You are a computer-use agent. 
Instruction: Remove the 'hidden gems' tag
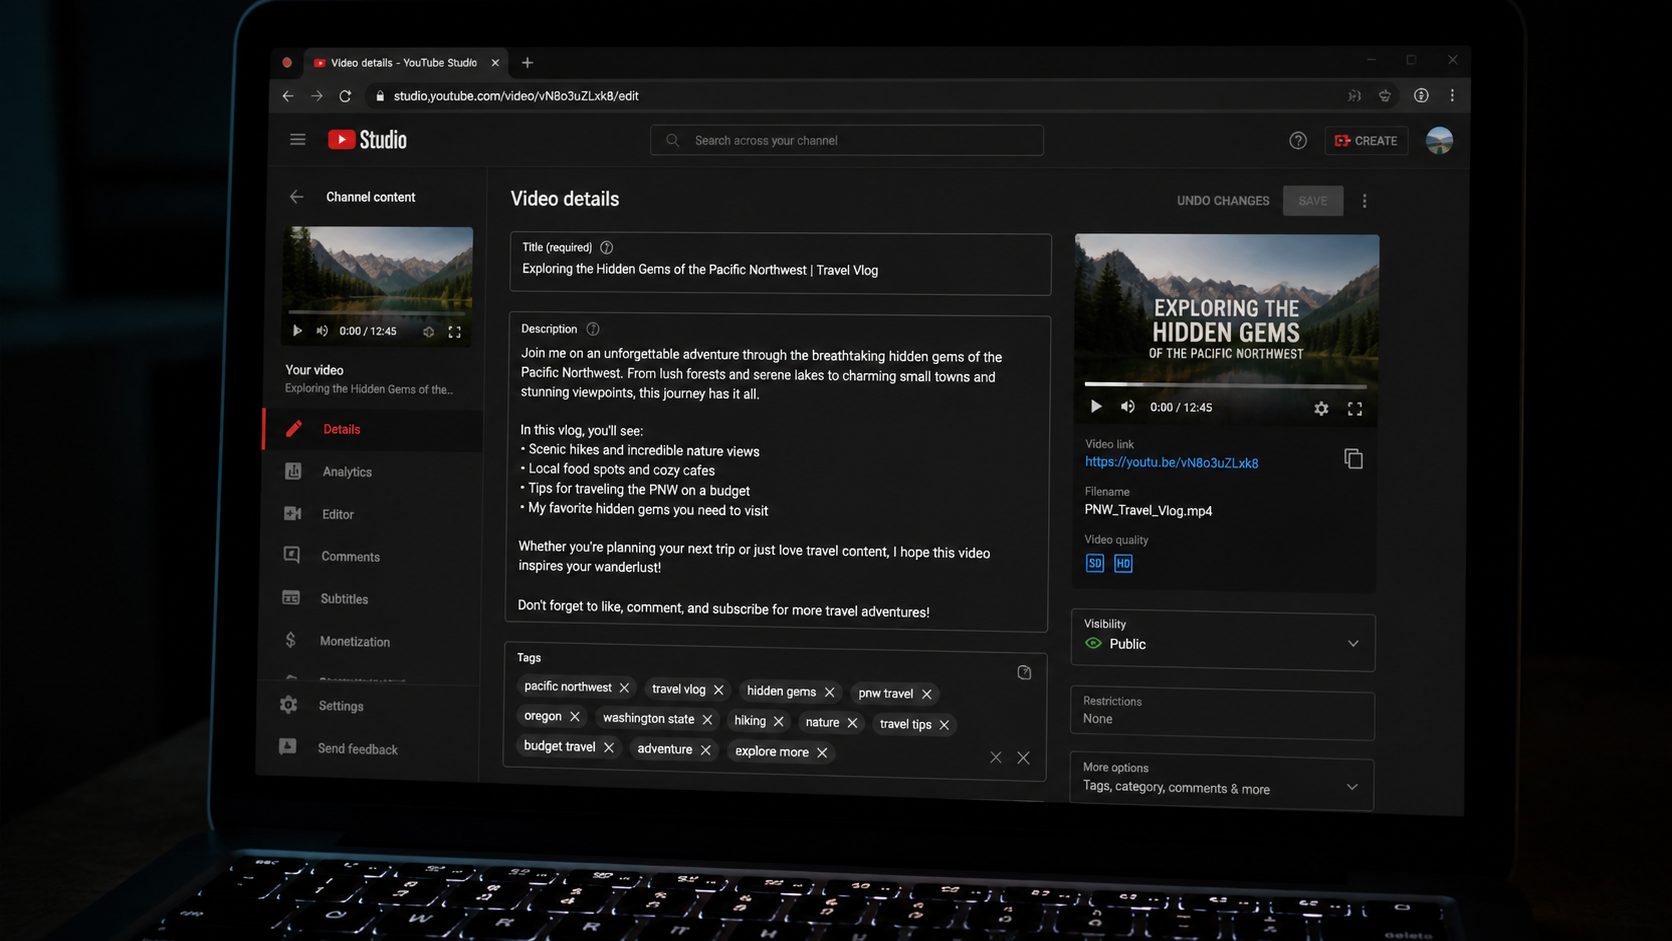(829, 692)
